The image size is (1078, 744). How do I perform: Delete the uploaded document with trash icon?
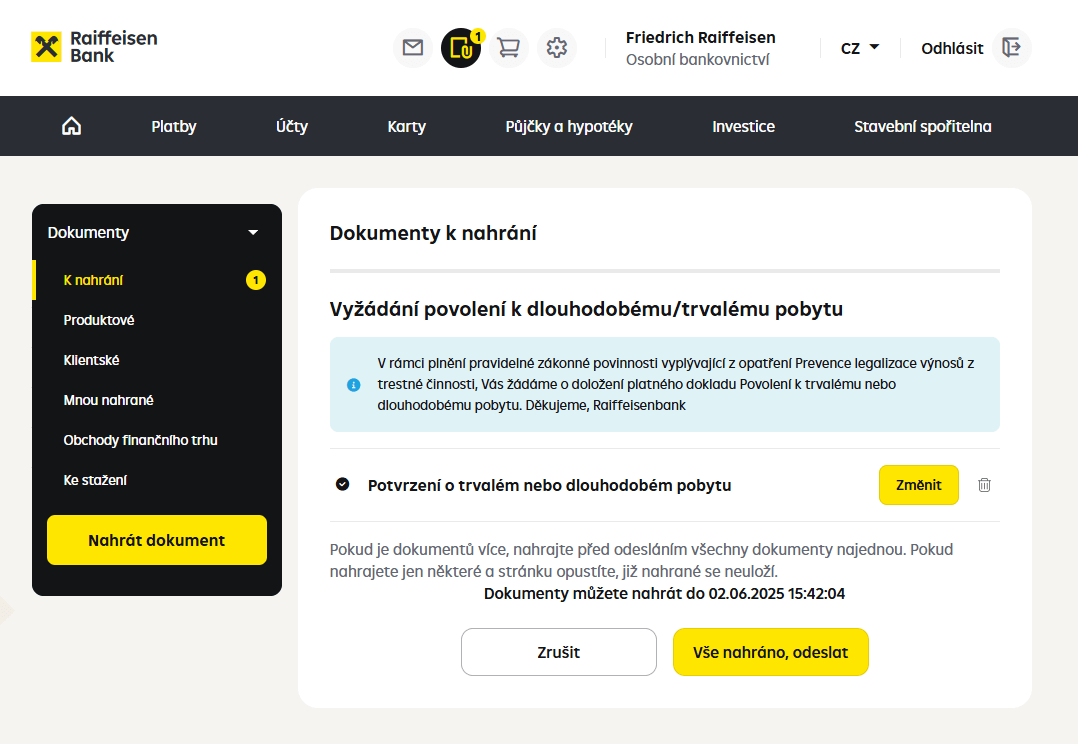[x=984, y=485]
